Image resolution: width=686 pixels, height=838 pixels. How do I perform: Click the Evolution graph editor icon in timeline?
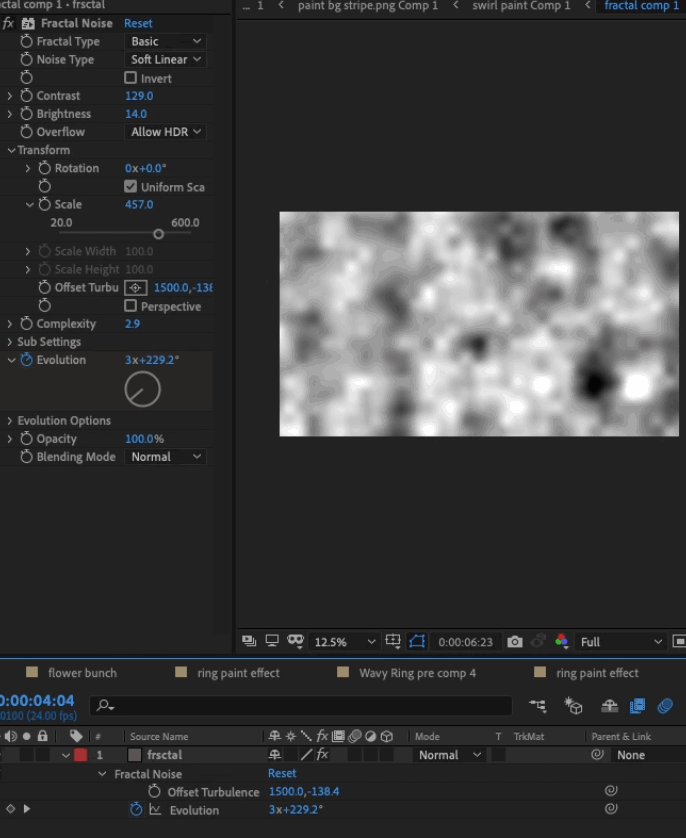155,810
